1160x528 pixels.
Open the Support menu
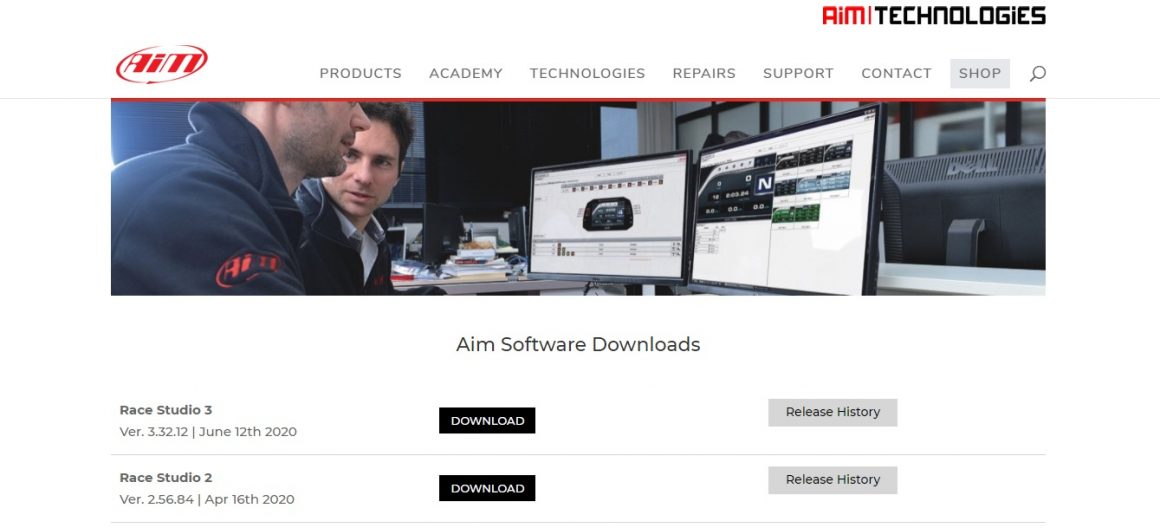tap(798, 73)
